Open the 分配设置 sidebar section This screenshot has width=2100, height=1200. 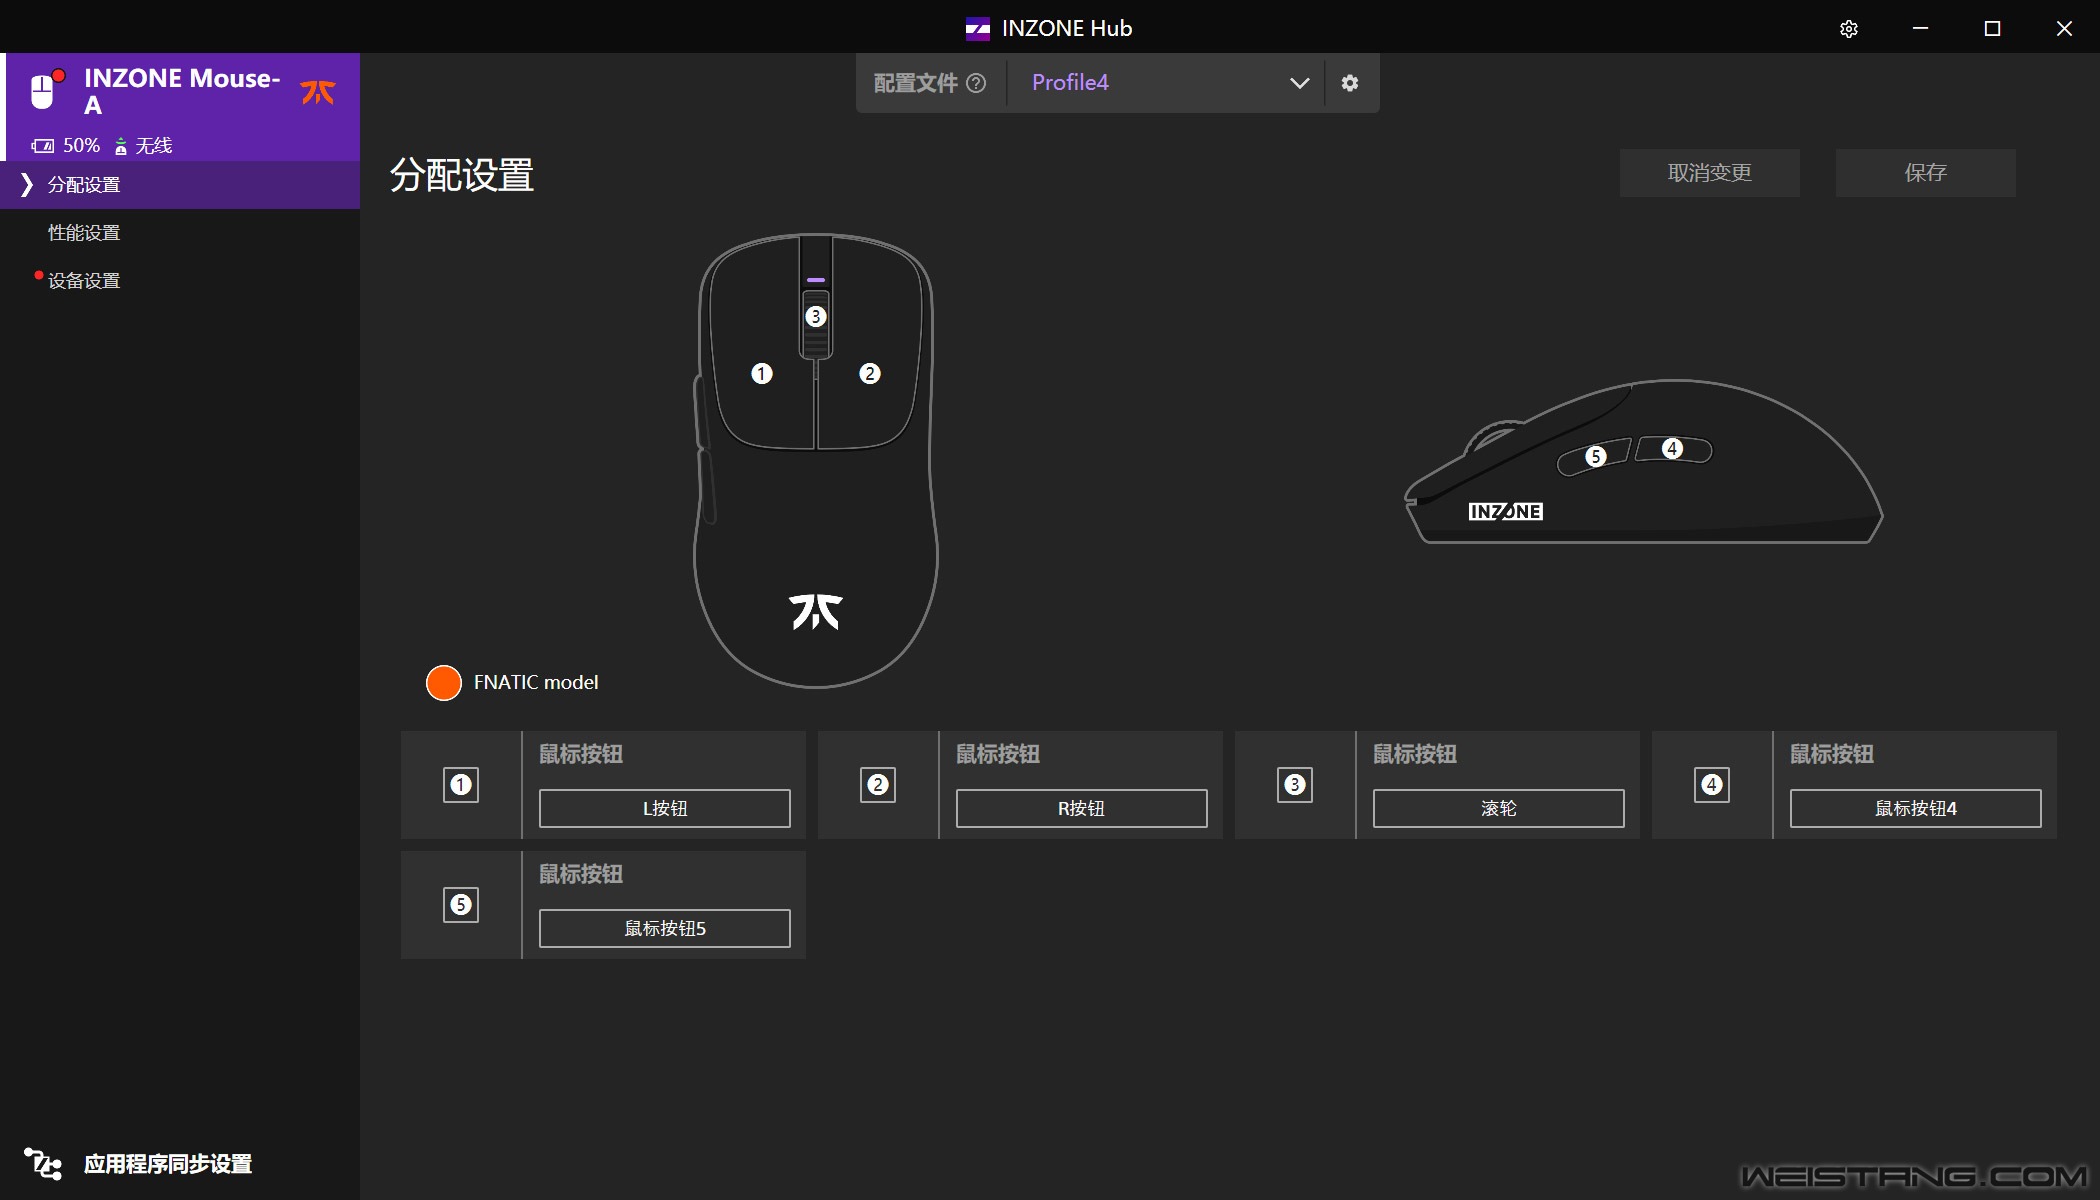point(180,185)
